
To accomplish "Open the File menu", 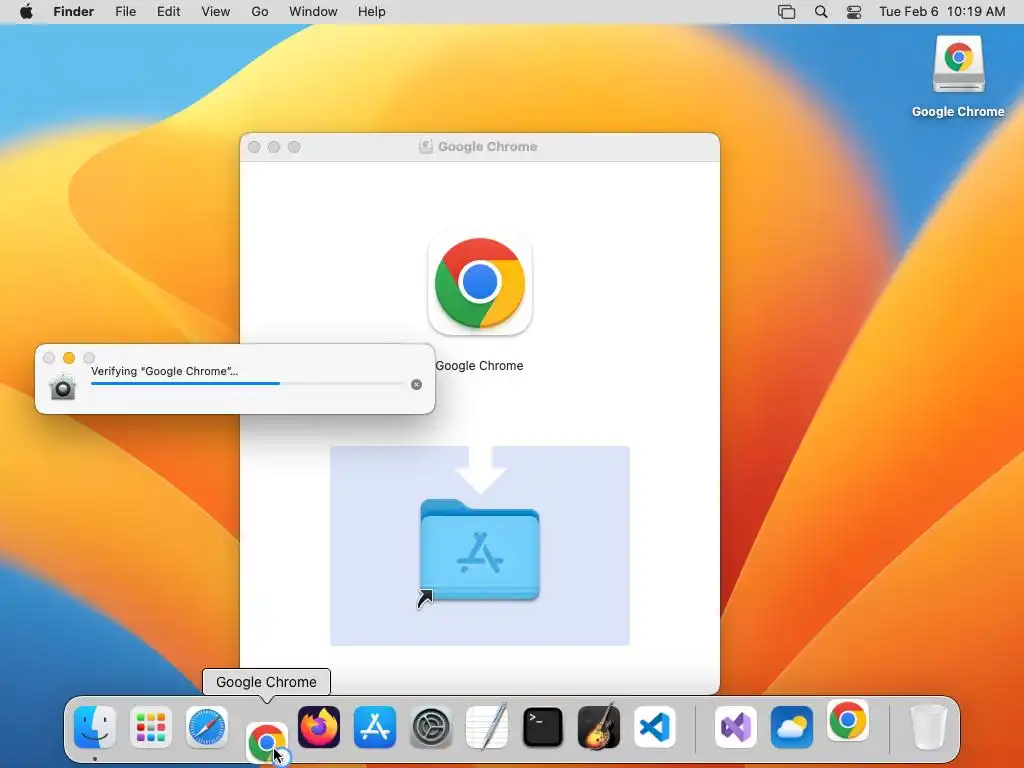I will click(125, 12).
